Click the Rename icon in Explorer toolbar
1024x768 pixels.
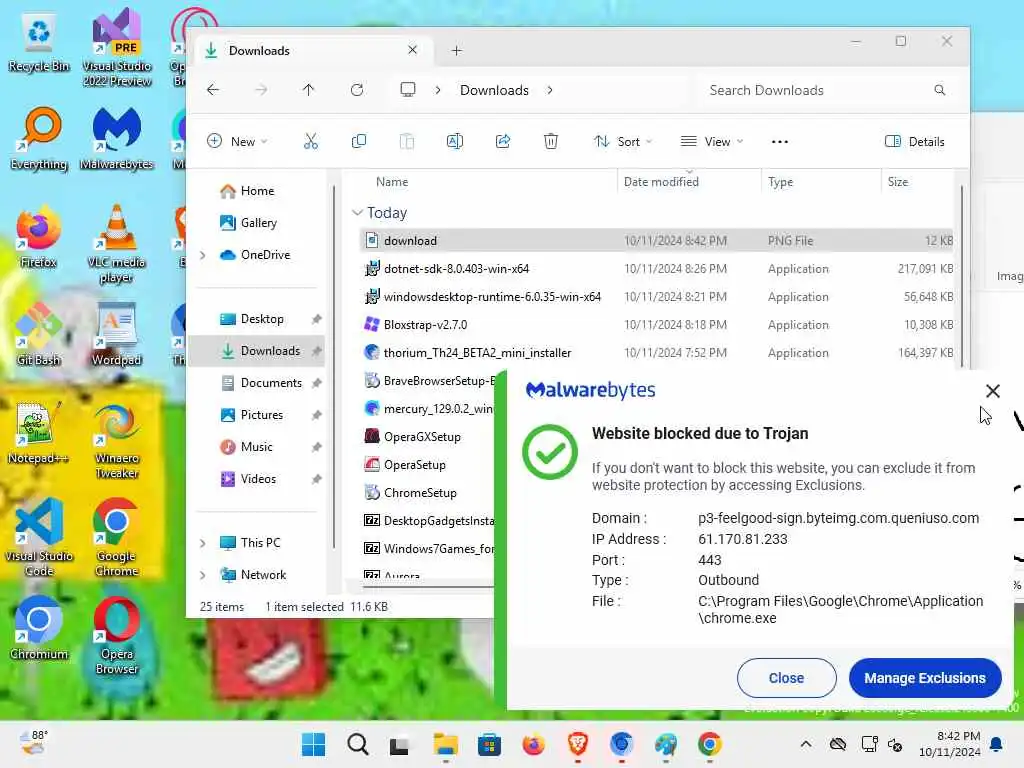coord(455,141)
